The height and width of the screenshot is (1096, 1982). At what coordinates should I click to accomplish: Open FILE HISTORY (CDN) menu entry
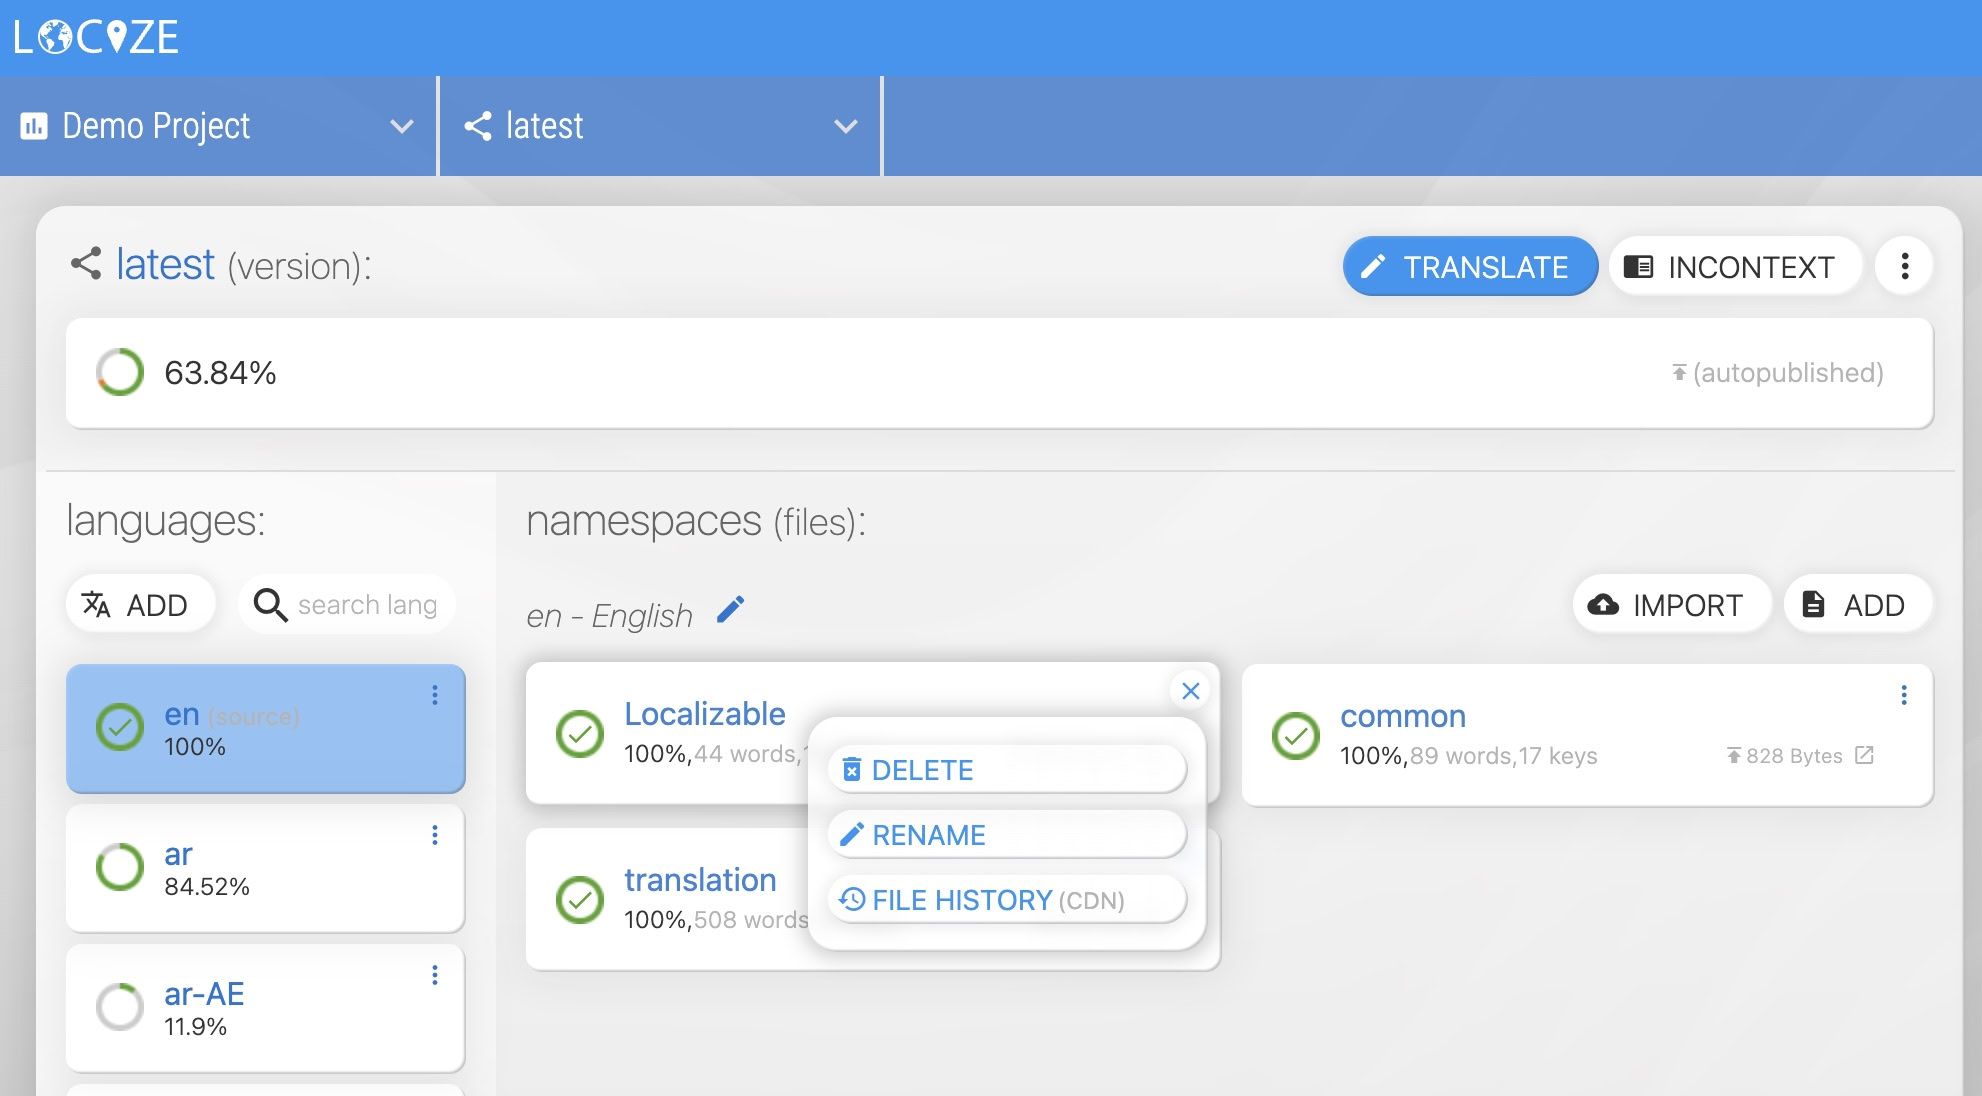point(1007,900)
